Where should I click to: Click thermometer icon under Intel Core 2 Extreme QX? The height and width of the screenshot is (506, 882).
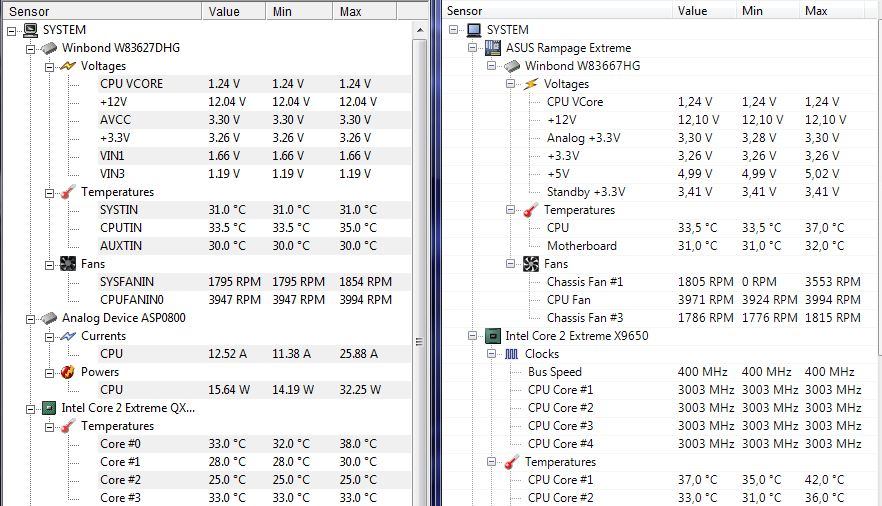pos(68,426)
